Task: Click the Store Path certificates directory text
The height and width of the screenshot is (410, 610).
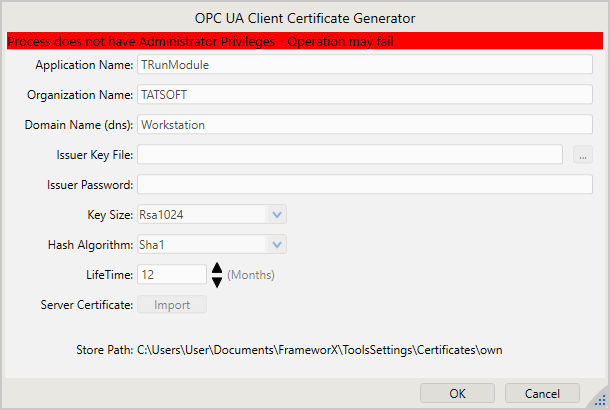Action: [318, 351]
